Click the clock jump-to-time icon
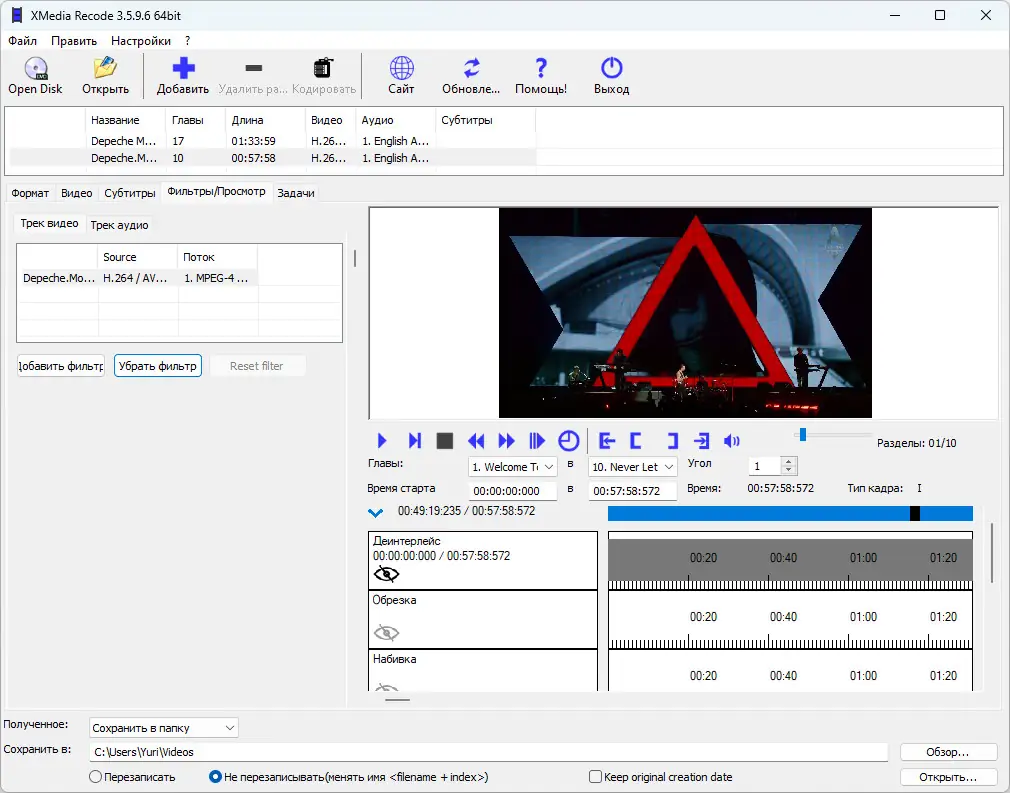This screenshot has height=793, width=1010. point(568,441)
